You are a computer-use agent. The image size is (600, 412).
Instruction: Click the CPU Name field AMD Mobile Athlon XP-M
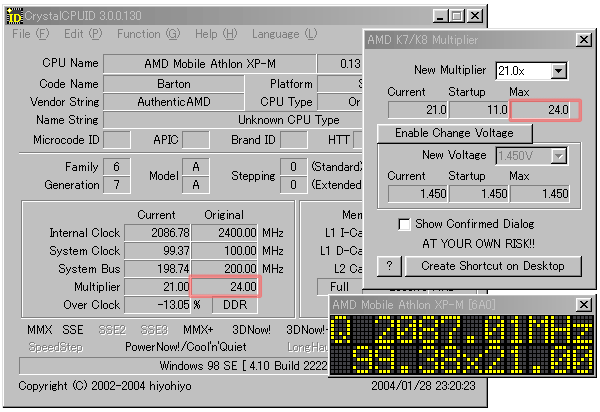(x=210, y=64)
